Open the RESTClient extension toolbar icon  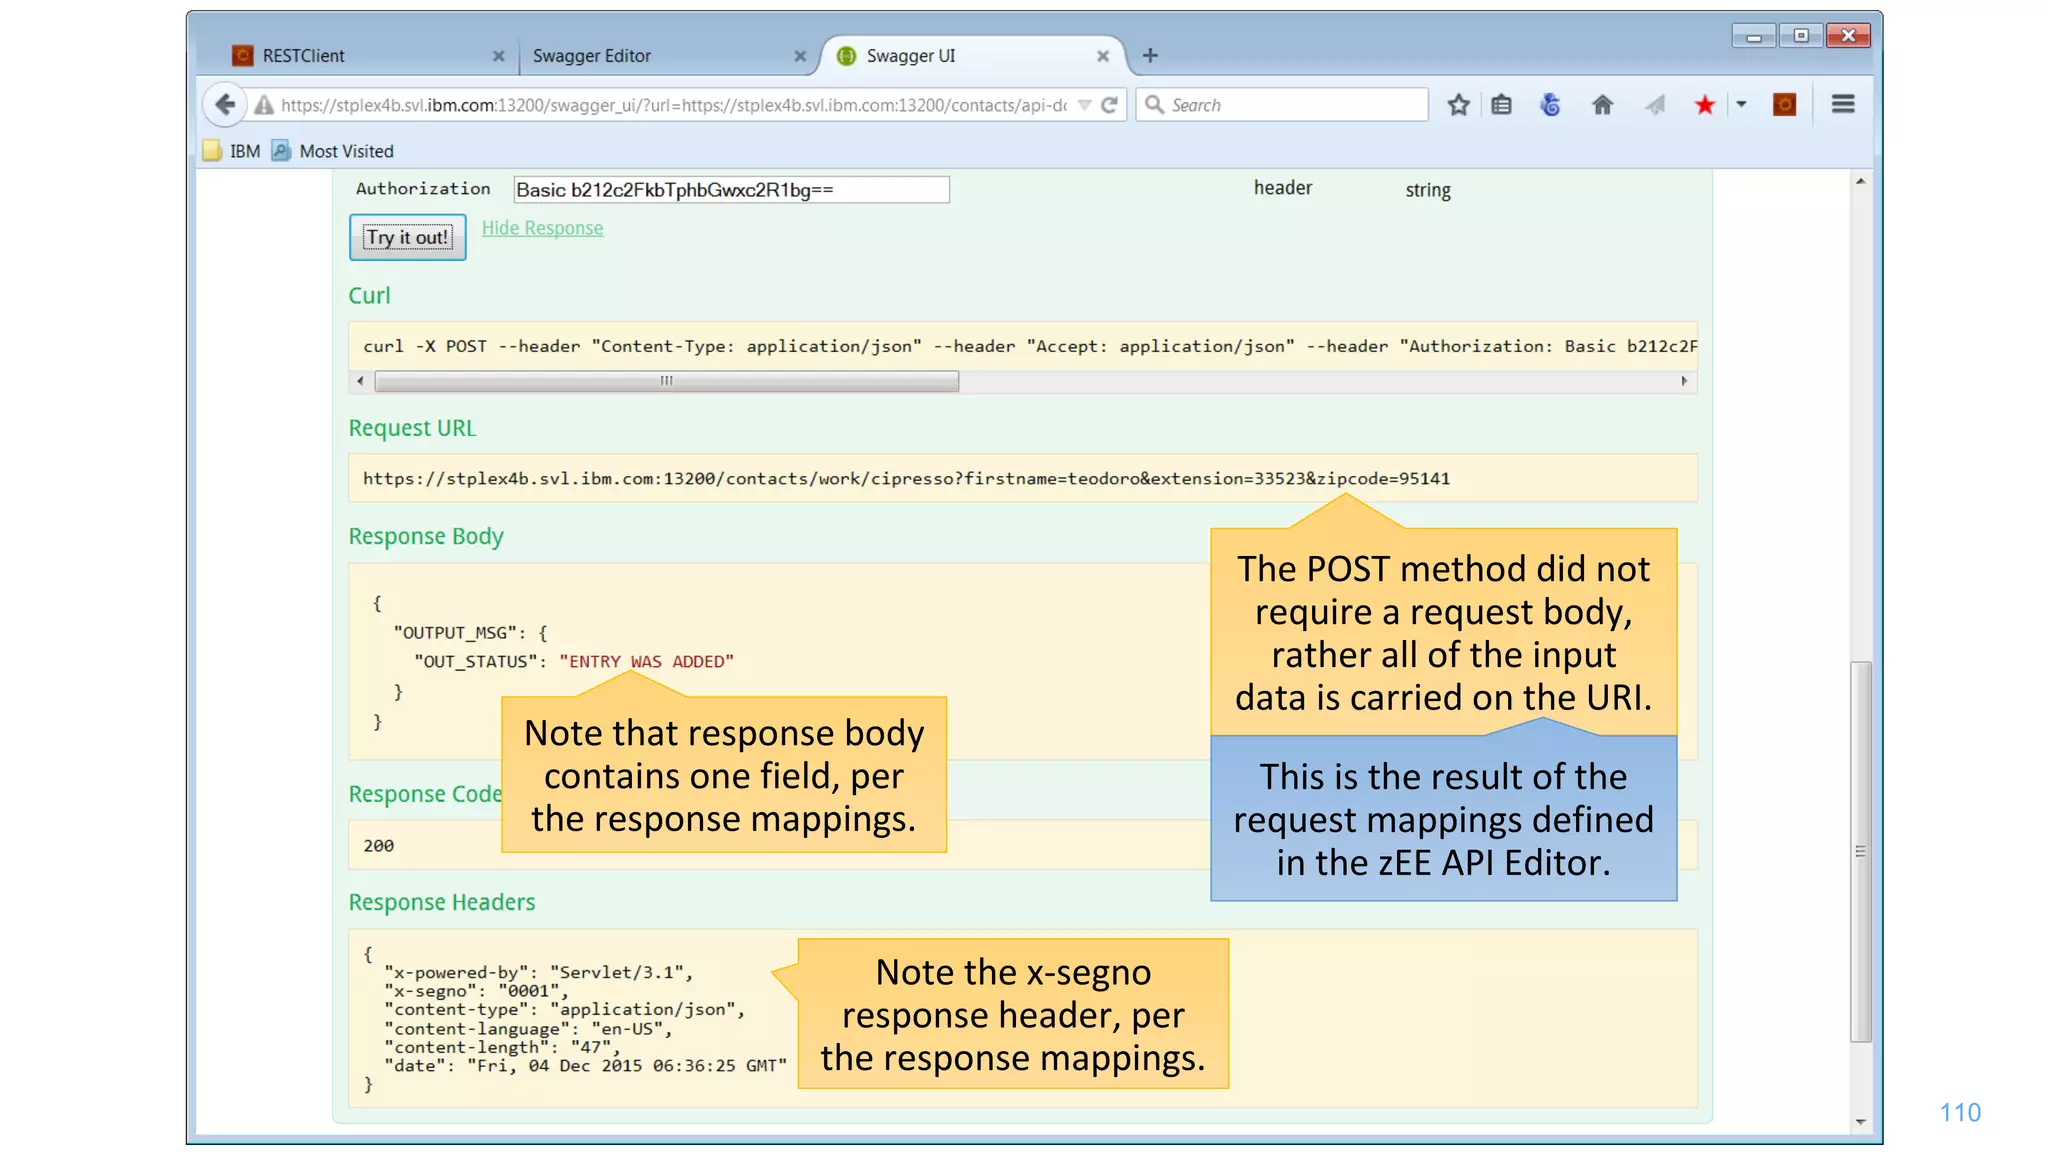click(1785, 105)
